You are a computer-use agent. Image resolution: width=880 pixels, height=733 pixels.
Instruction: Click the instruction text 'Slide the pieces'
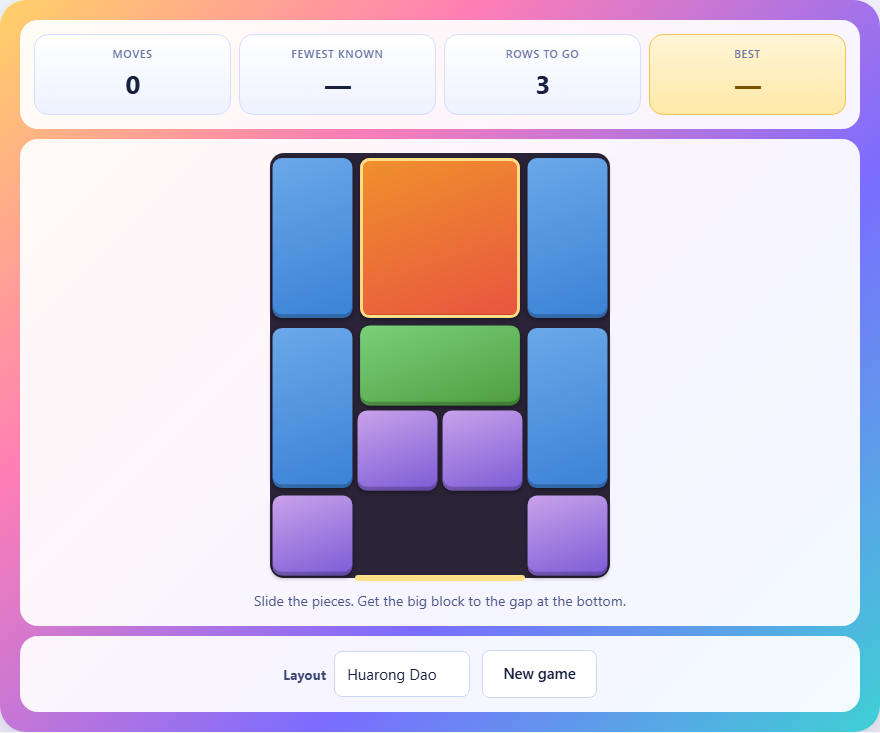pyautogui.click(x=440, y=602)
